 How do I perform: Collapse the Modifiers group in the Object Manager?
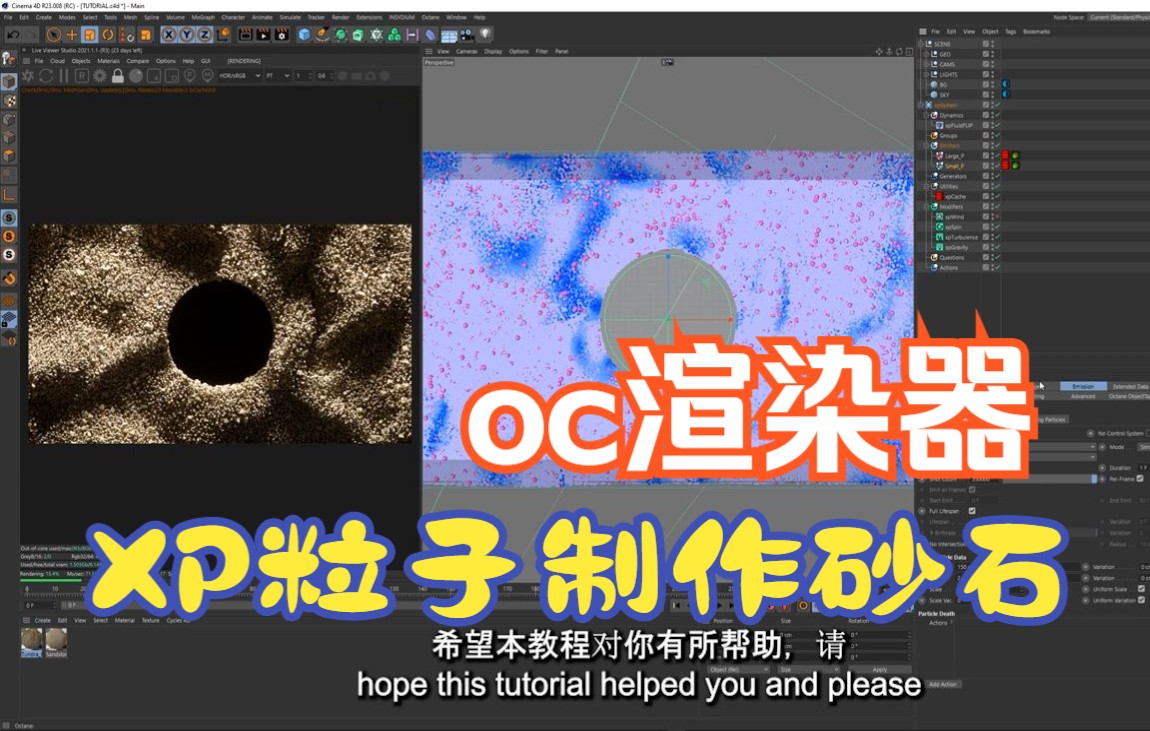pos(925,207)
